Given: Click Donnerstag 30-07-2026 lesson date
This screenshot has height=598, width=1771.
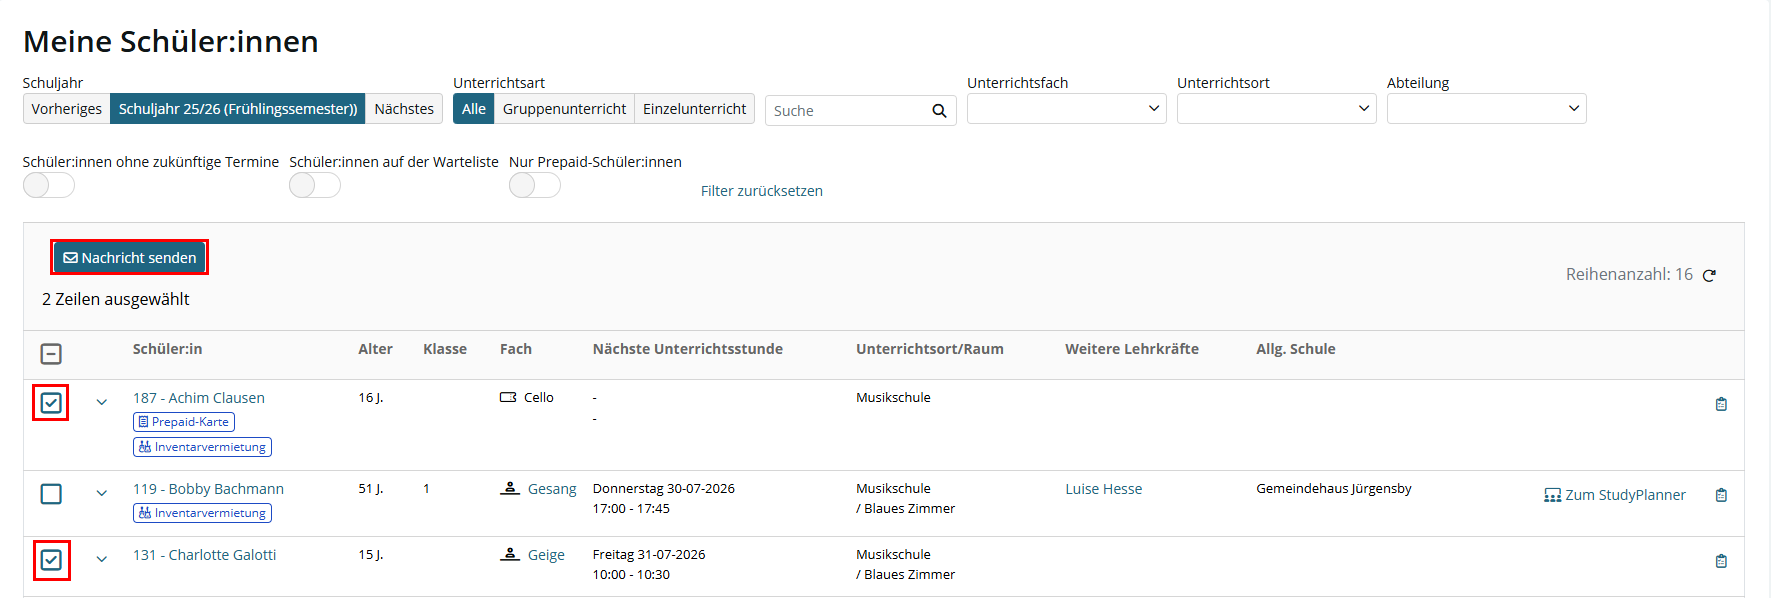Looking at the screenshot, I should pyautogui.click(x=664, y=489).
